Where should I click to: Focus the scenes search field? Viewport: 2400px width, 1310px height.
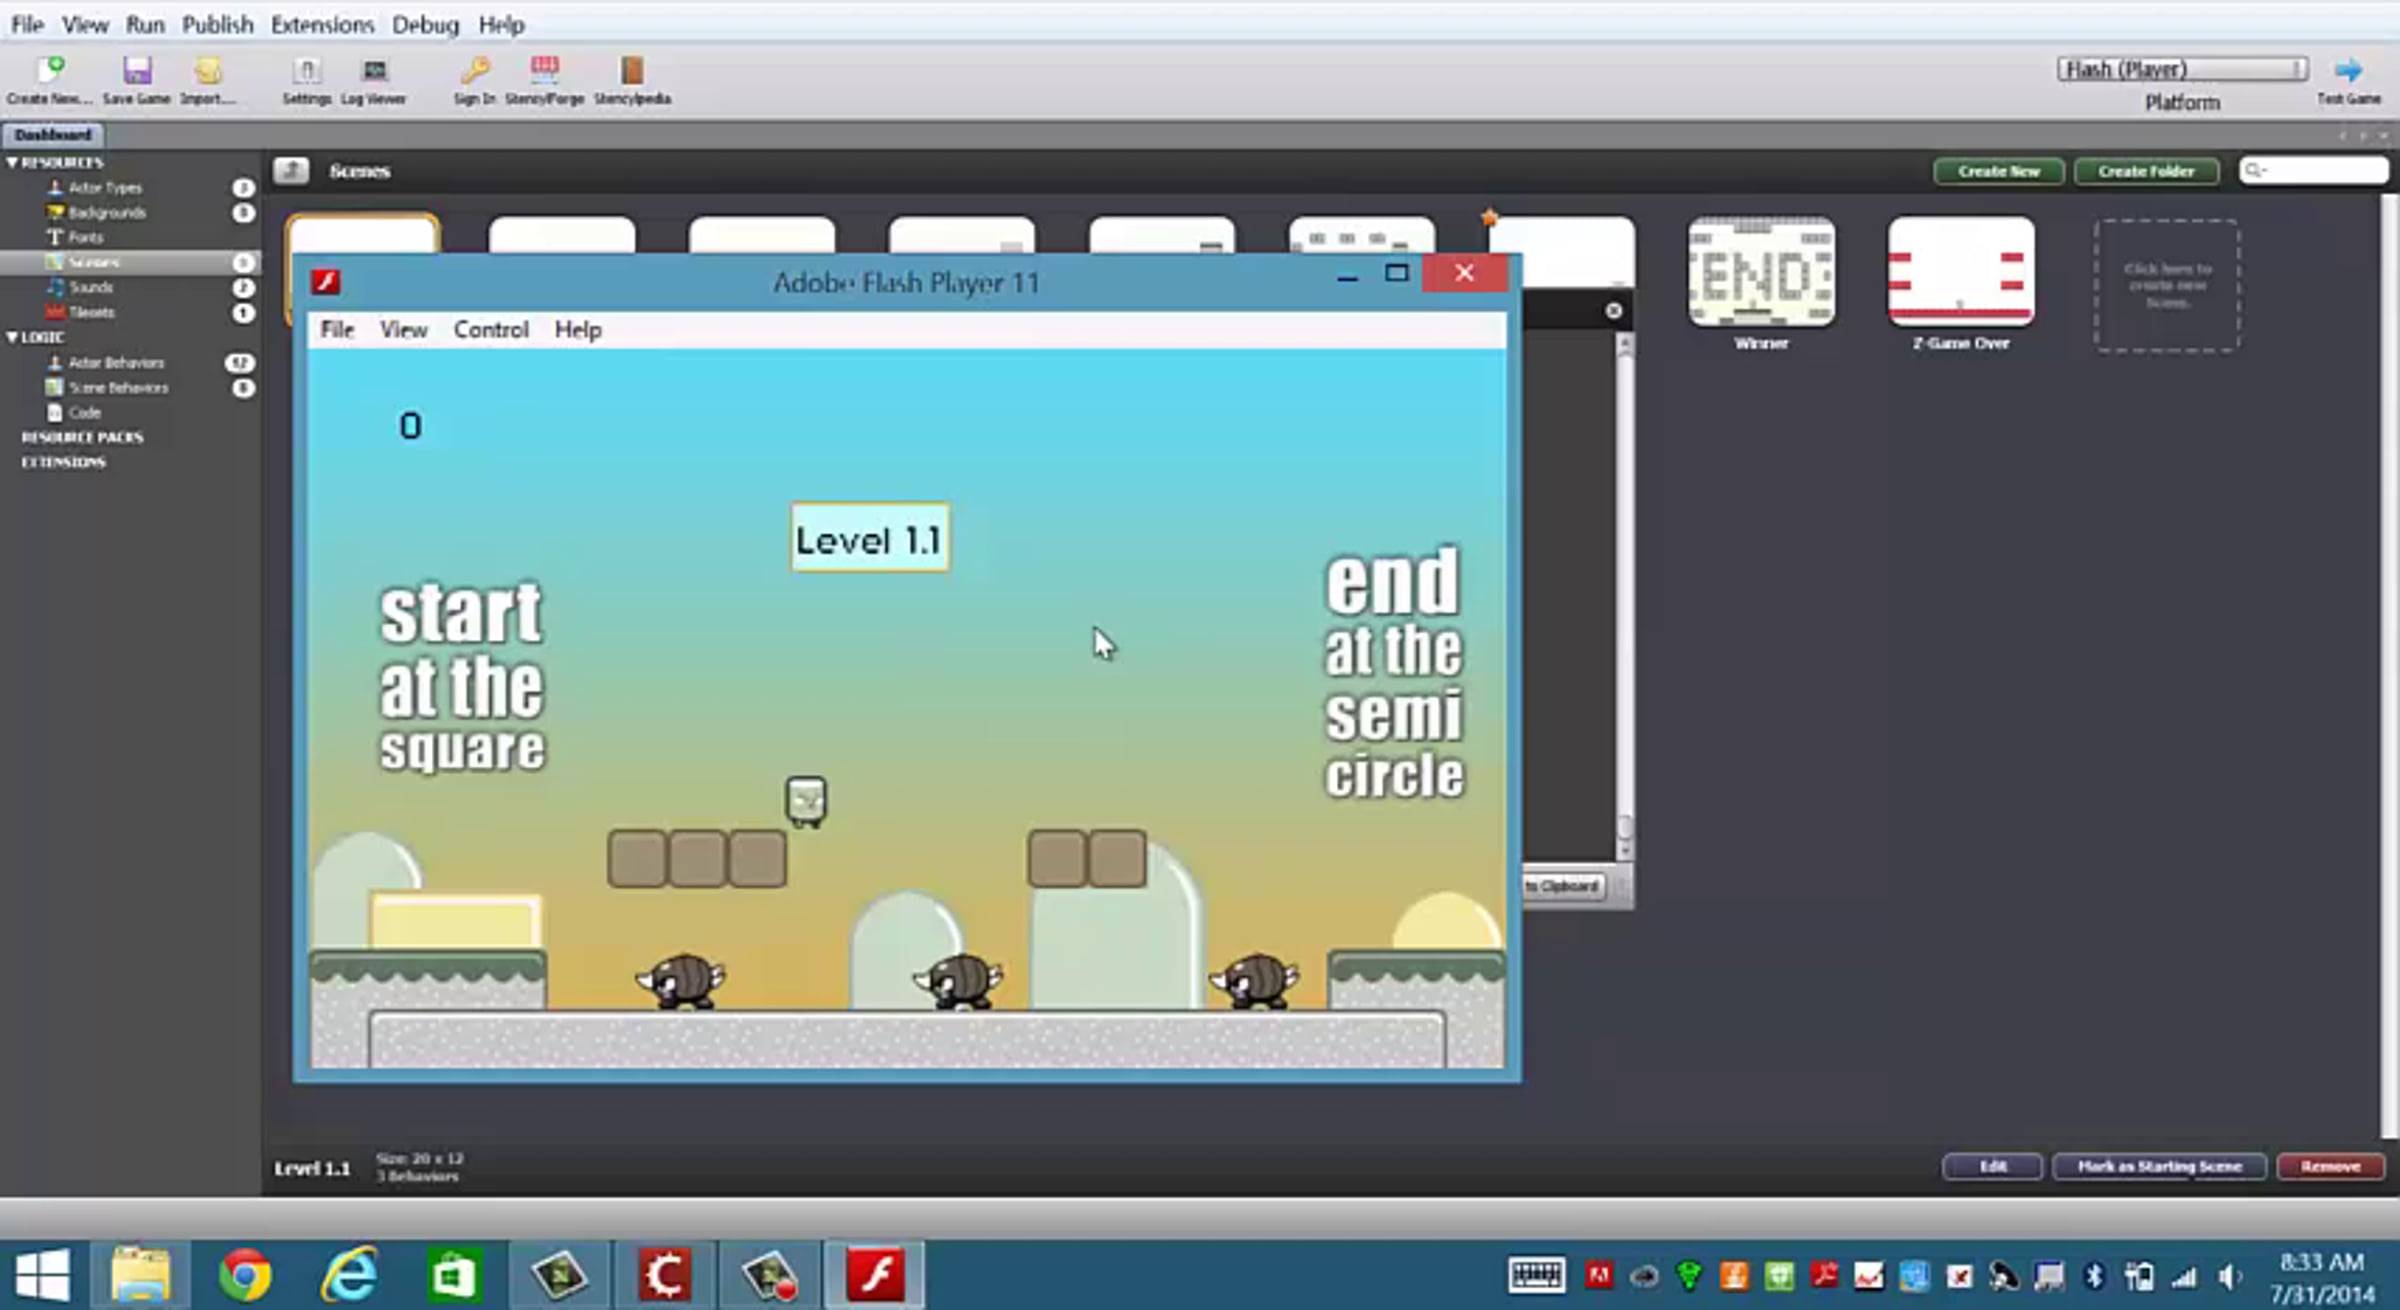pos(2314,171)
